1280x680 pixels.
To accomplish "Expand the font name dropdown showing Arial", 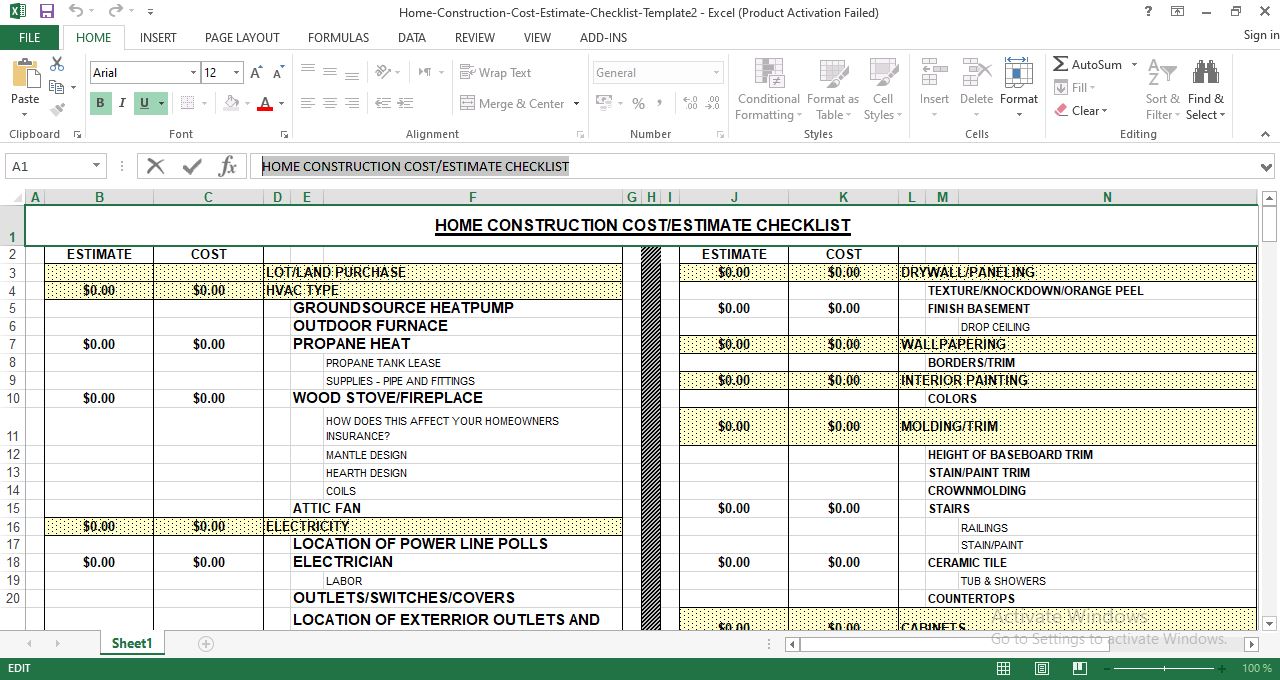I will [193, 73].
